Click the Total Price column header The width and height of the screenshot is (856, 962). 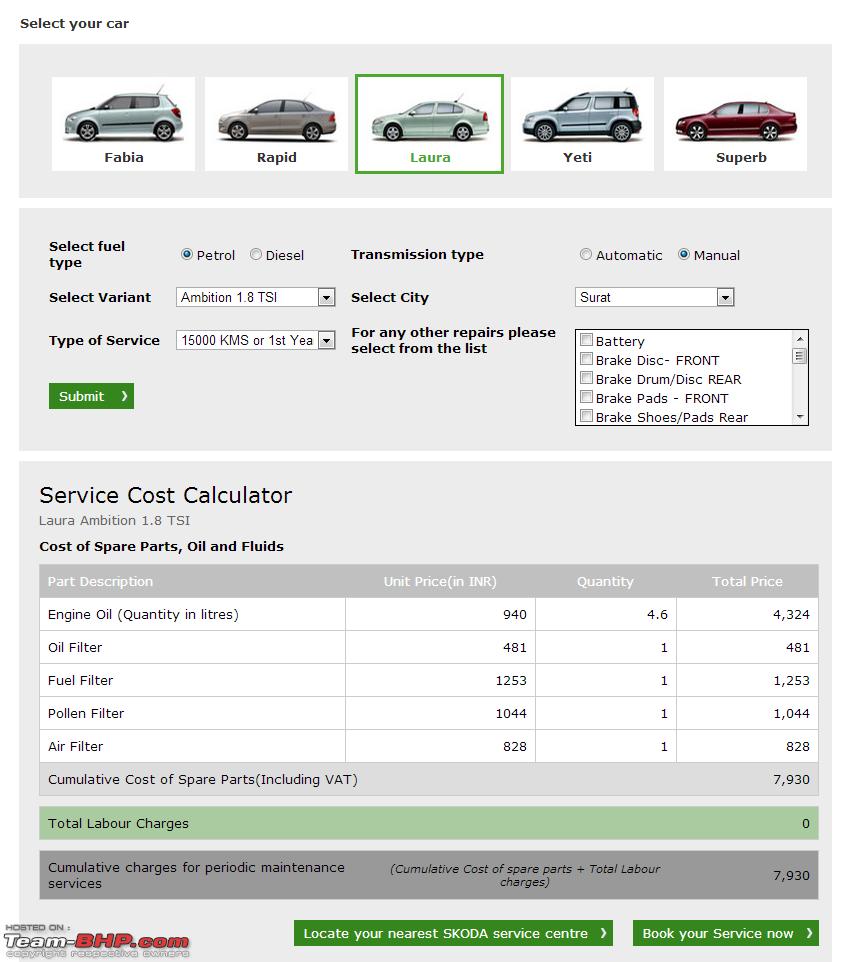pos(747,582)
